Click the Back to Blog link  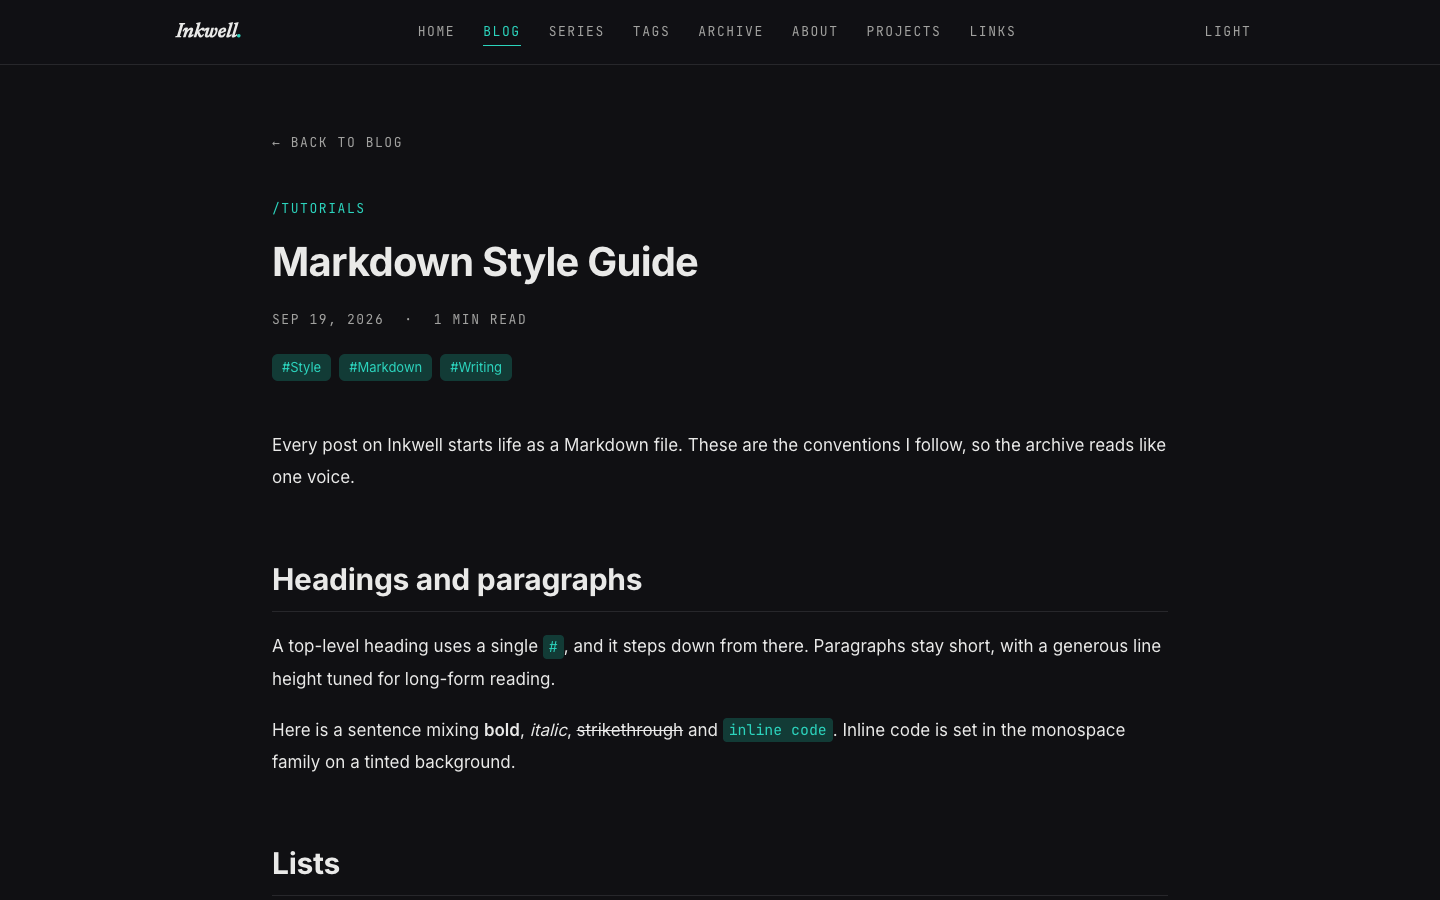(337, 143)
